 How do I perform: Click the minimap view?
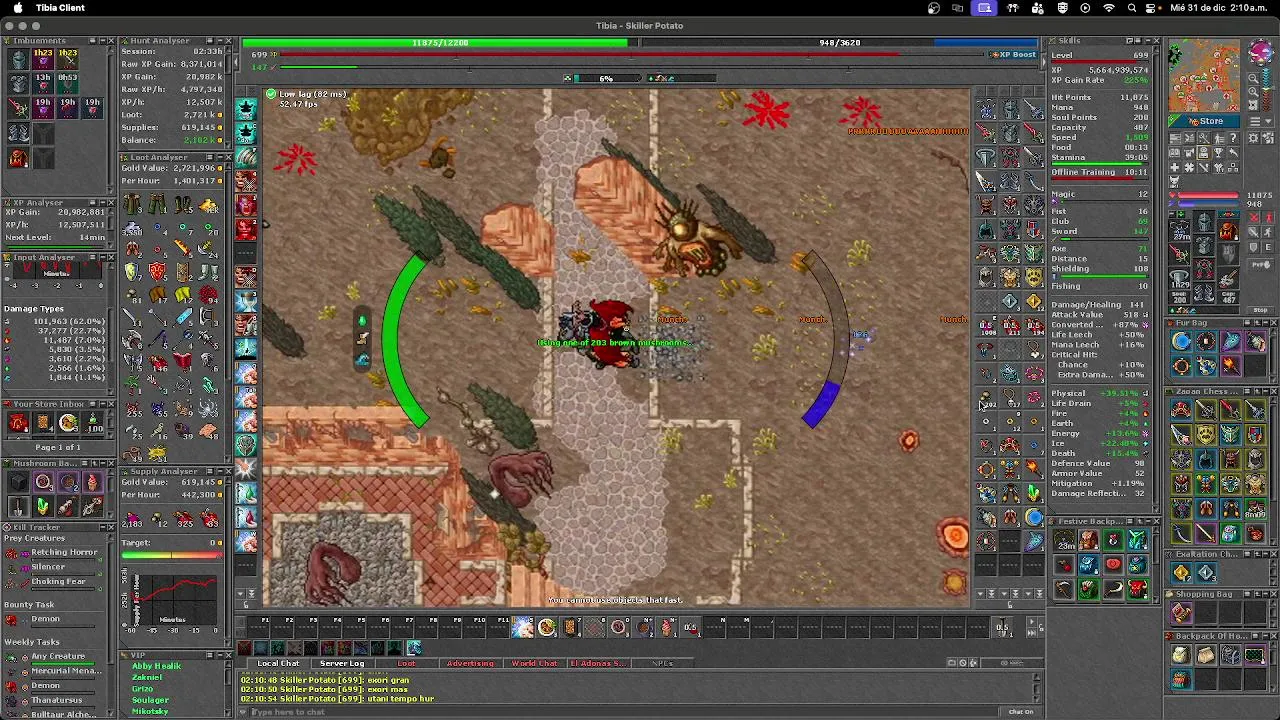1204,75
